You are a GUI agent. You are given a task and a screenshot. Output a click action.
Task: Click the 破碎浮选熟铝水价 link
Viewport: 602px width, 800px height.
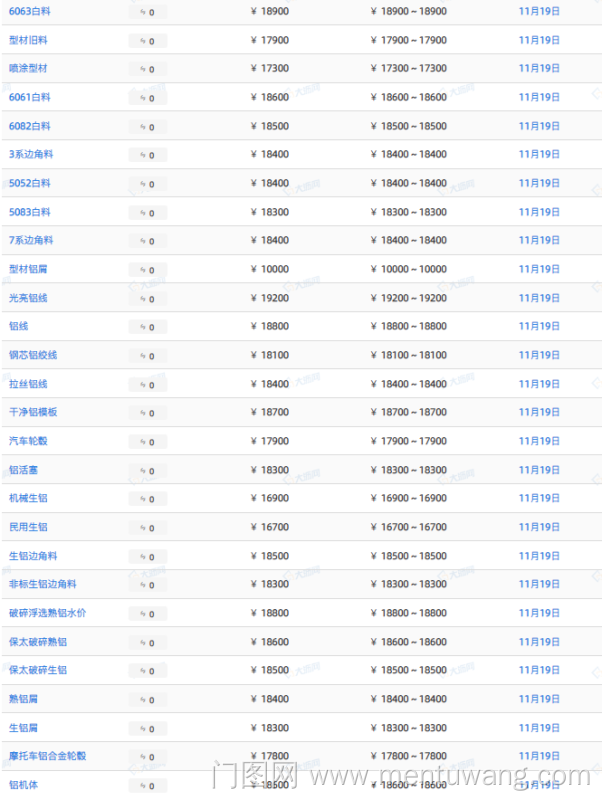[x=47, y=613]
